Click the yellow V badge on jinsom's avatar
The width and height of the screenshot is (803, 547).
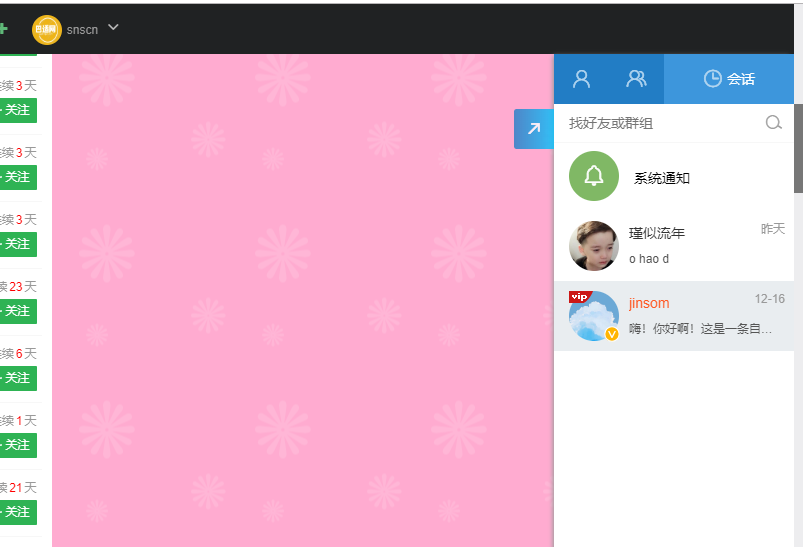click(x=612, y=334)
